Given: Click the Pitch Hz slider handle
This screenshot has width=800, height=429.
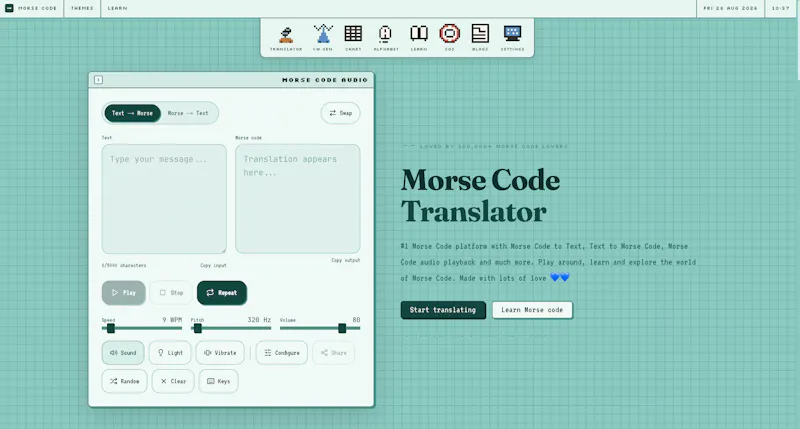Looking at the screenshot, I should pyautogui.click(x=198, y=329).
